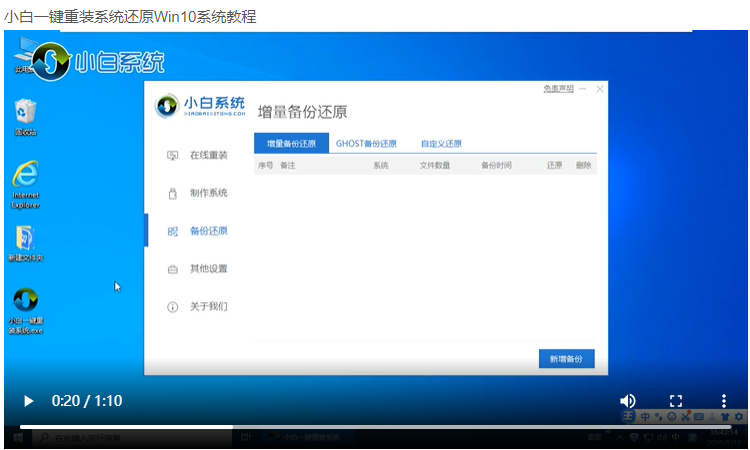The height and width of the screenshot is (450, 750).
Task: Click the security shield tray icon
Action: [x=634, y=437]
